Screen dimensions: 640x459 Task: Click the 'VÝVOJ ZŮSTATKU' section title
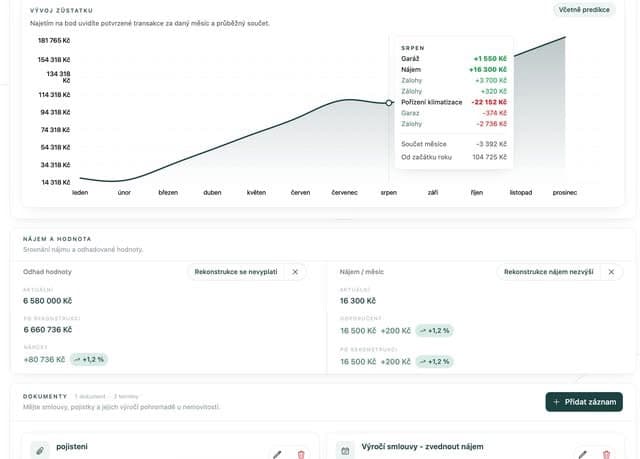61,10
